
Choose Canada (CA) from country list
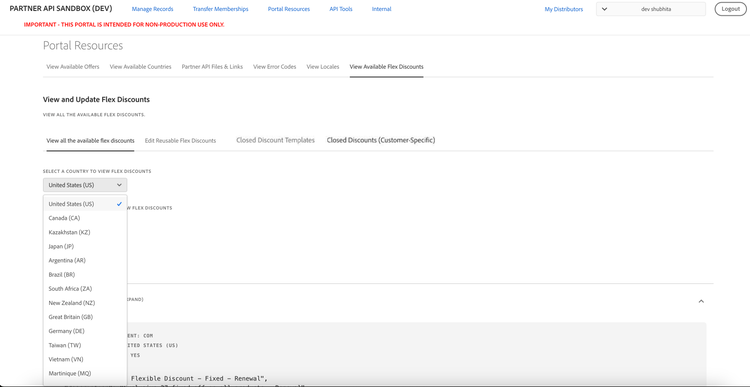click(85, 218)
